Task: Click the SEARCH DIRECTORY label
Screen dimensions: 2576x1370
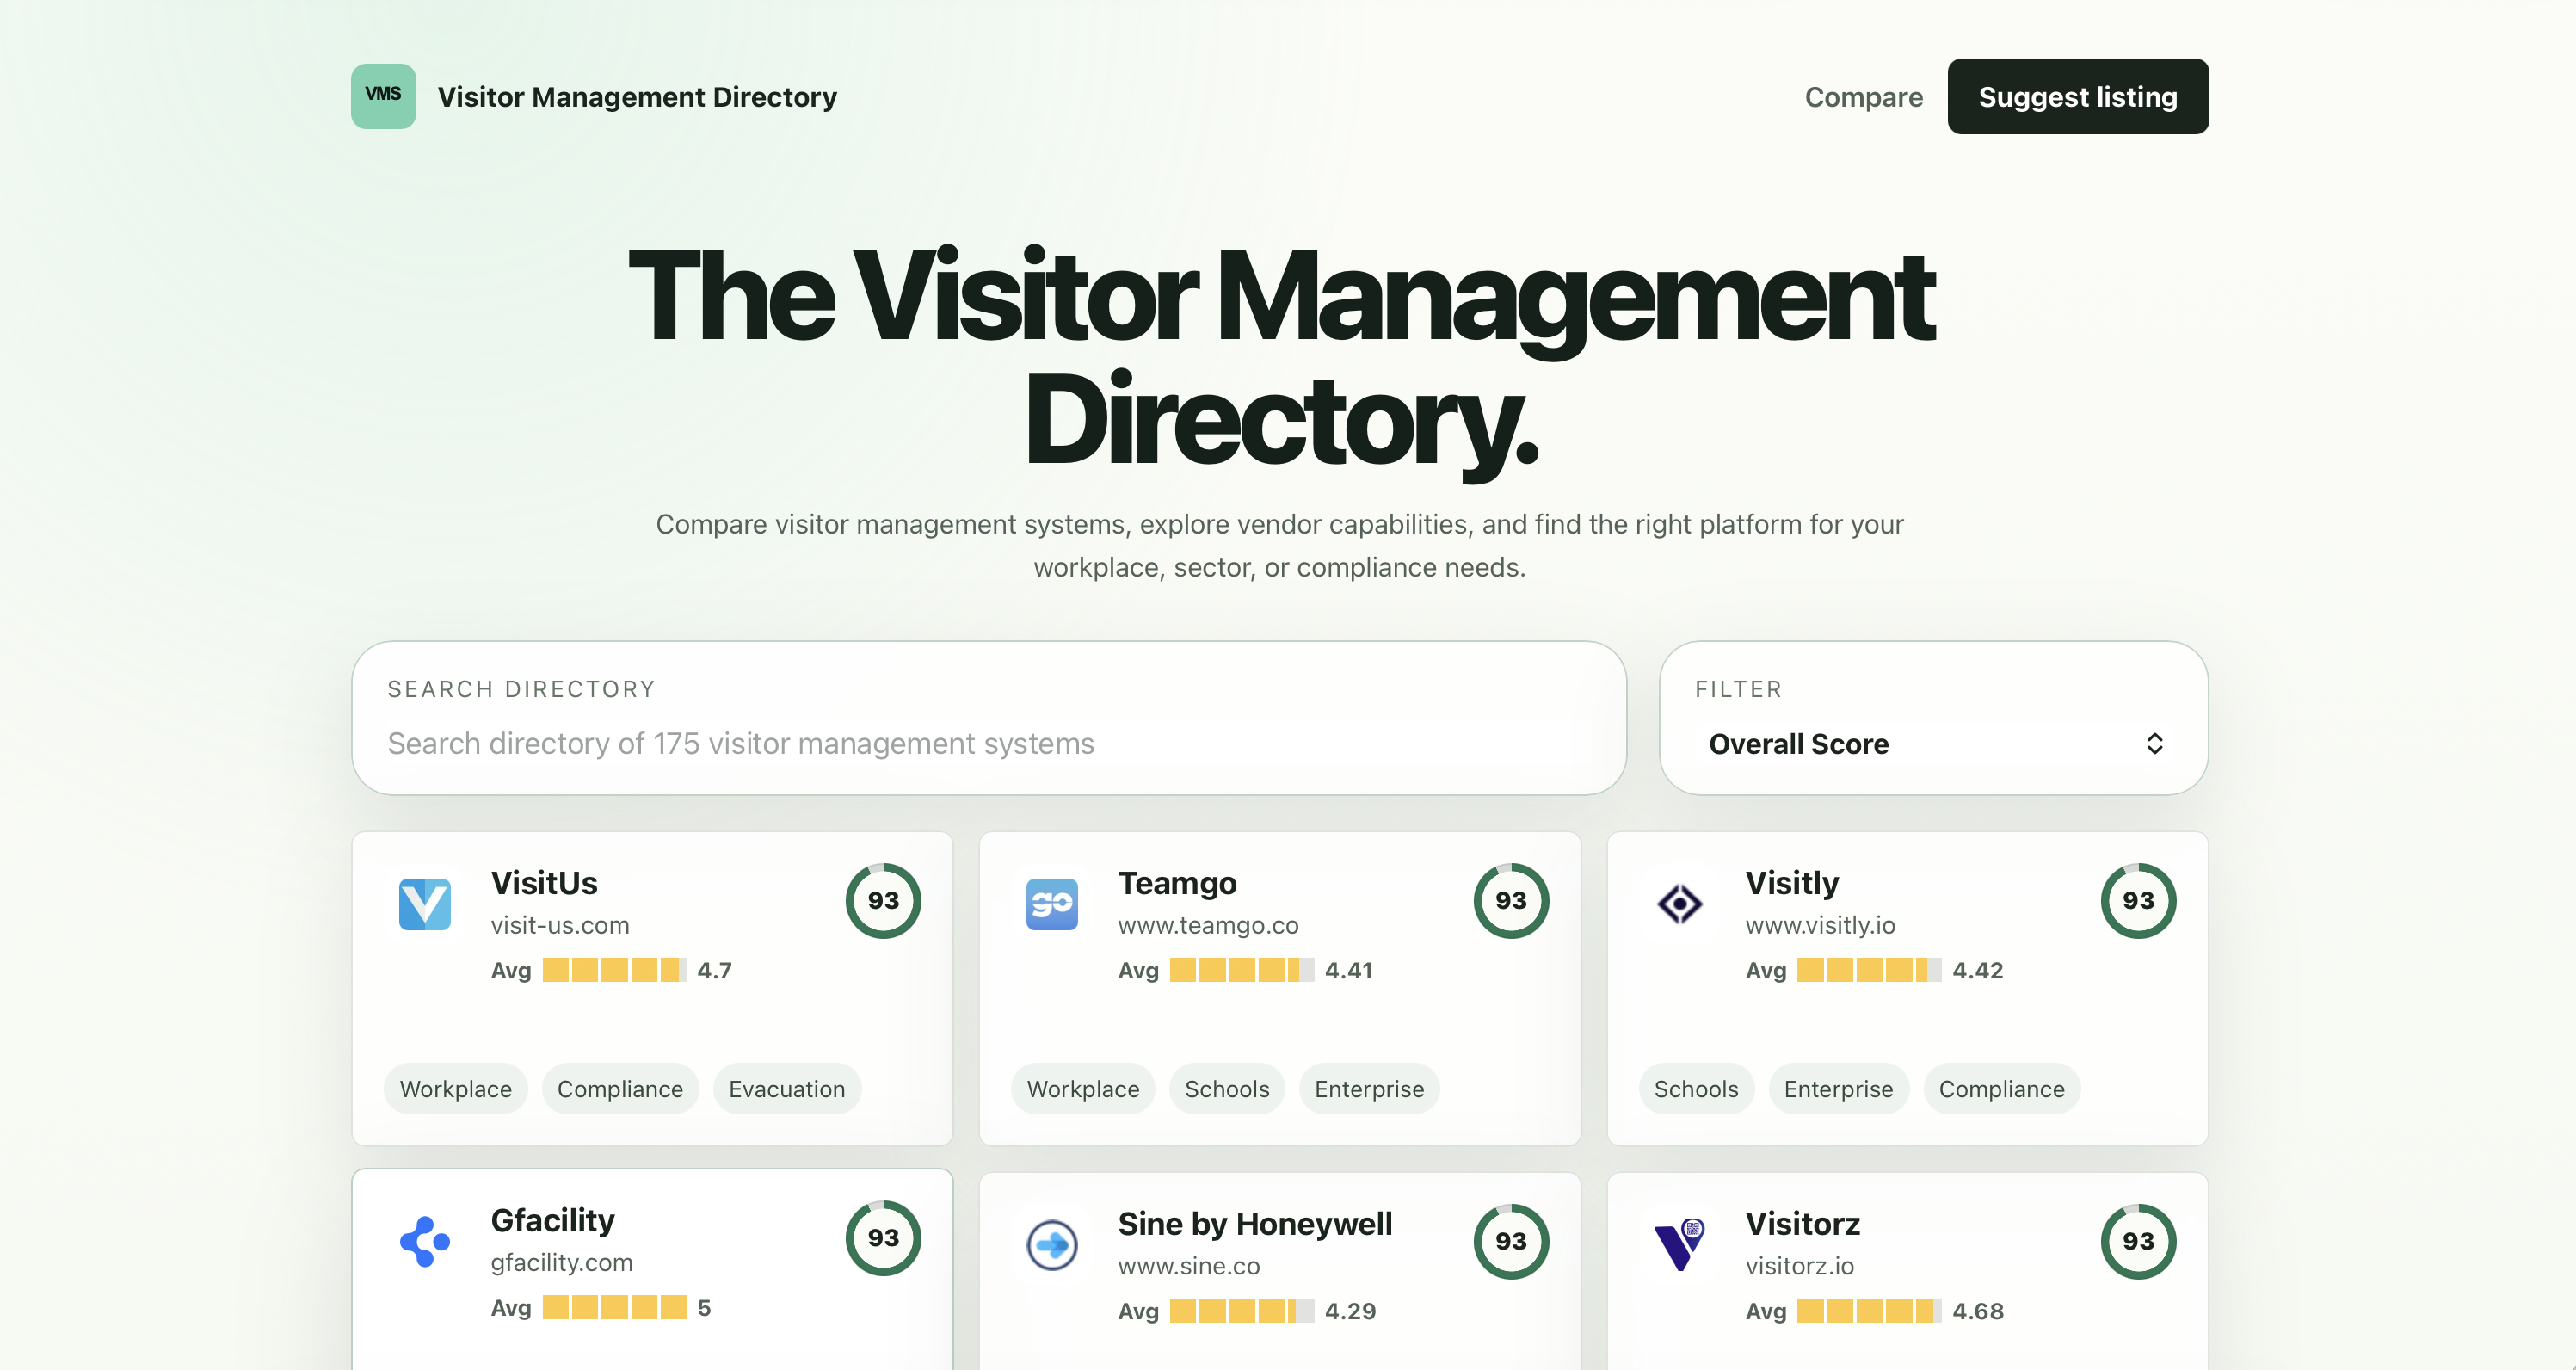Action: (x=521, y=689)
